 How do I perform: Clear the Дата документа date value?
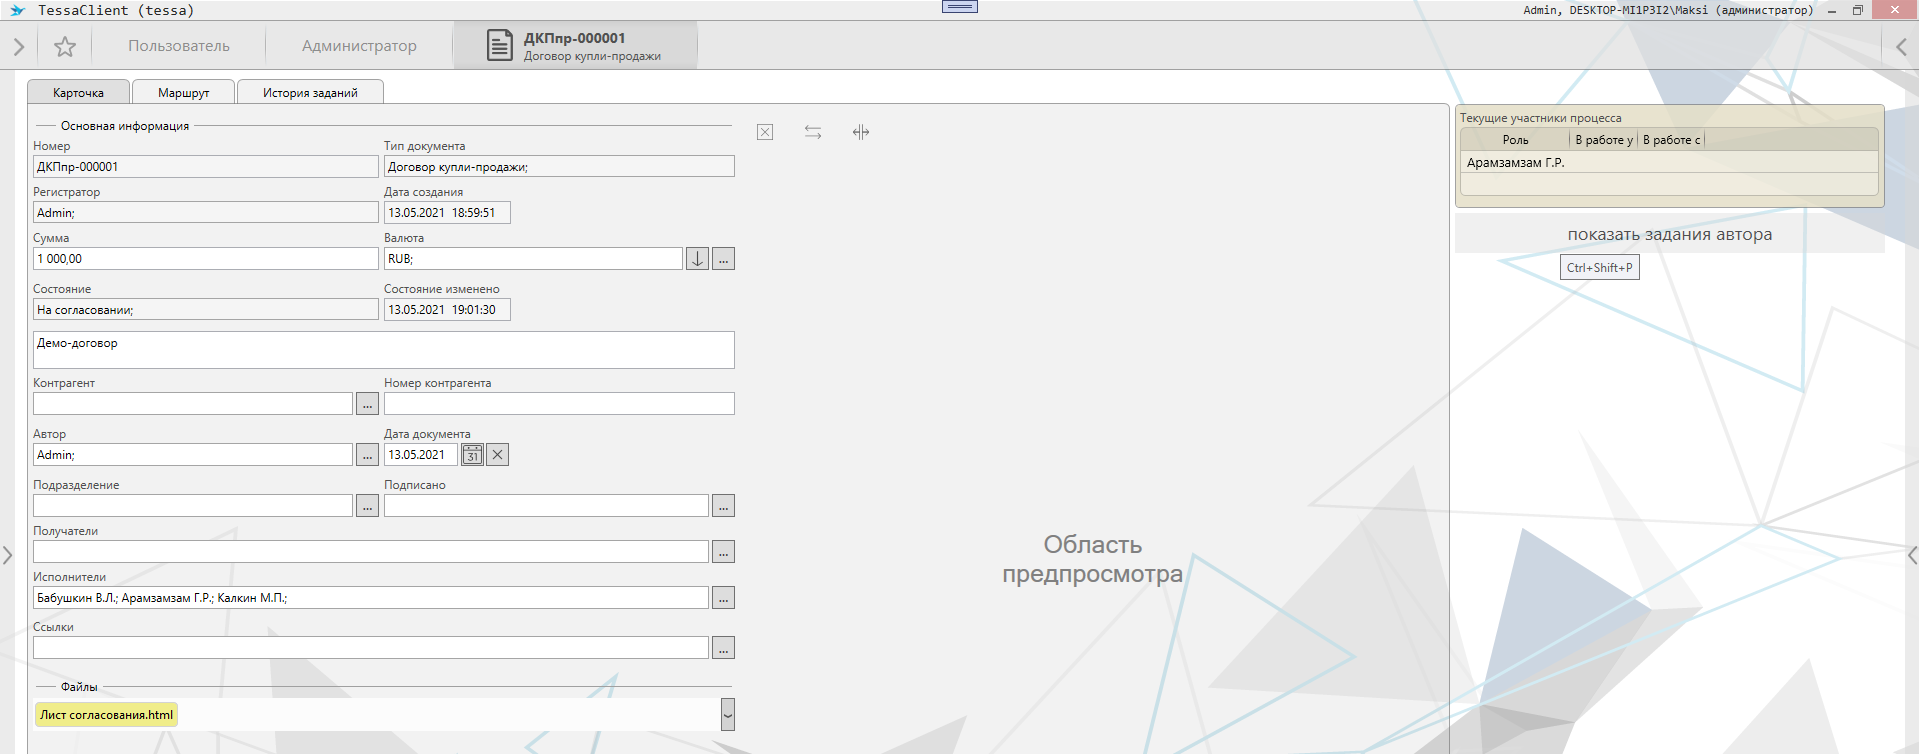pos(498,455)
